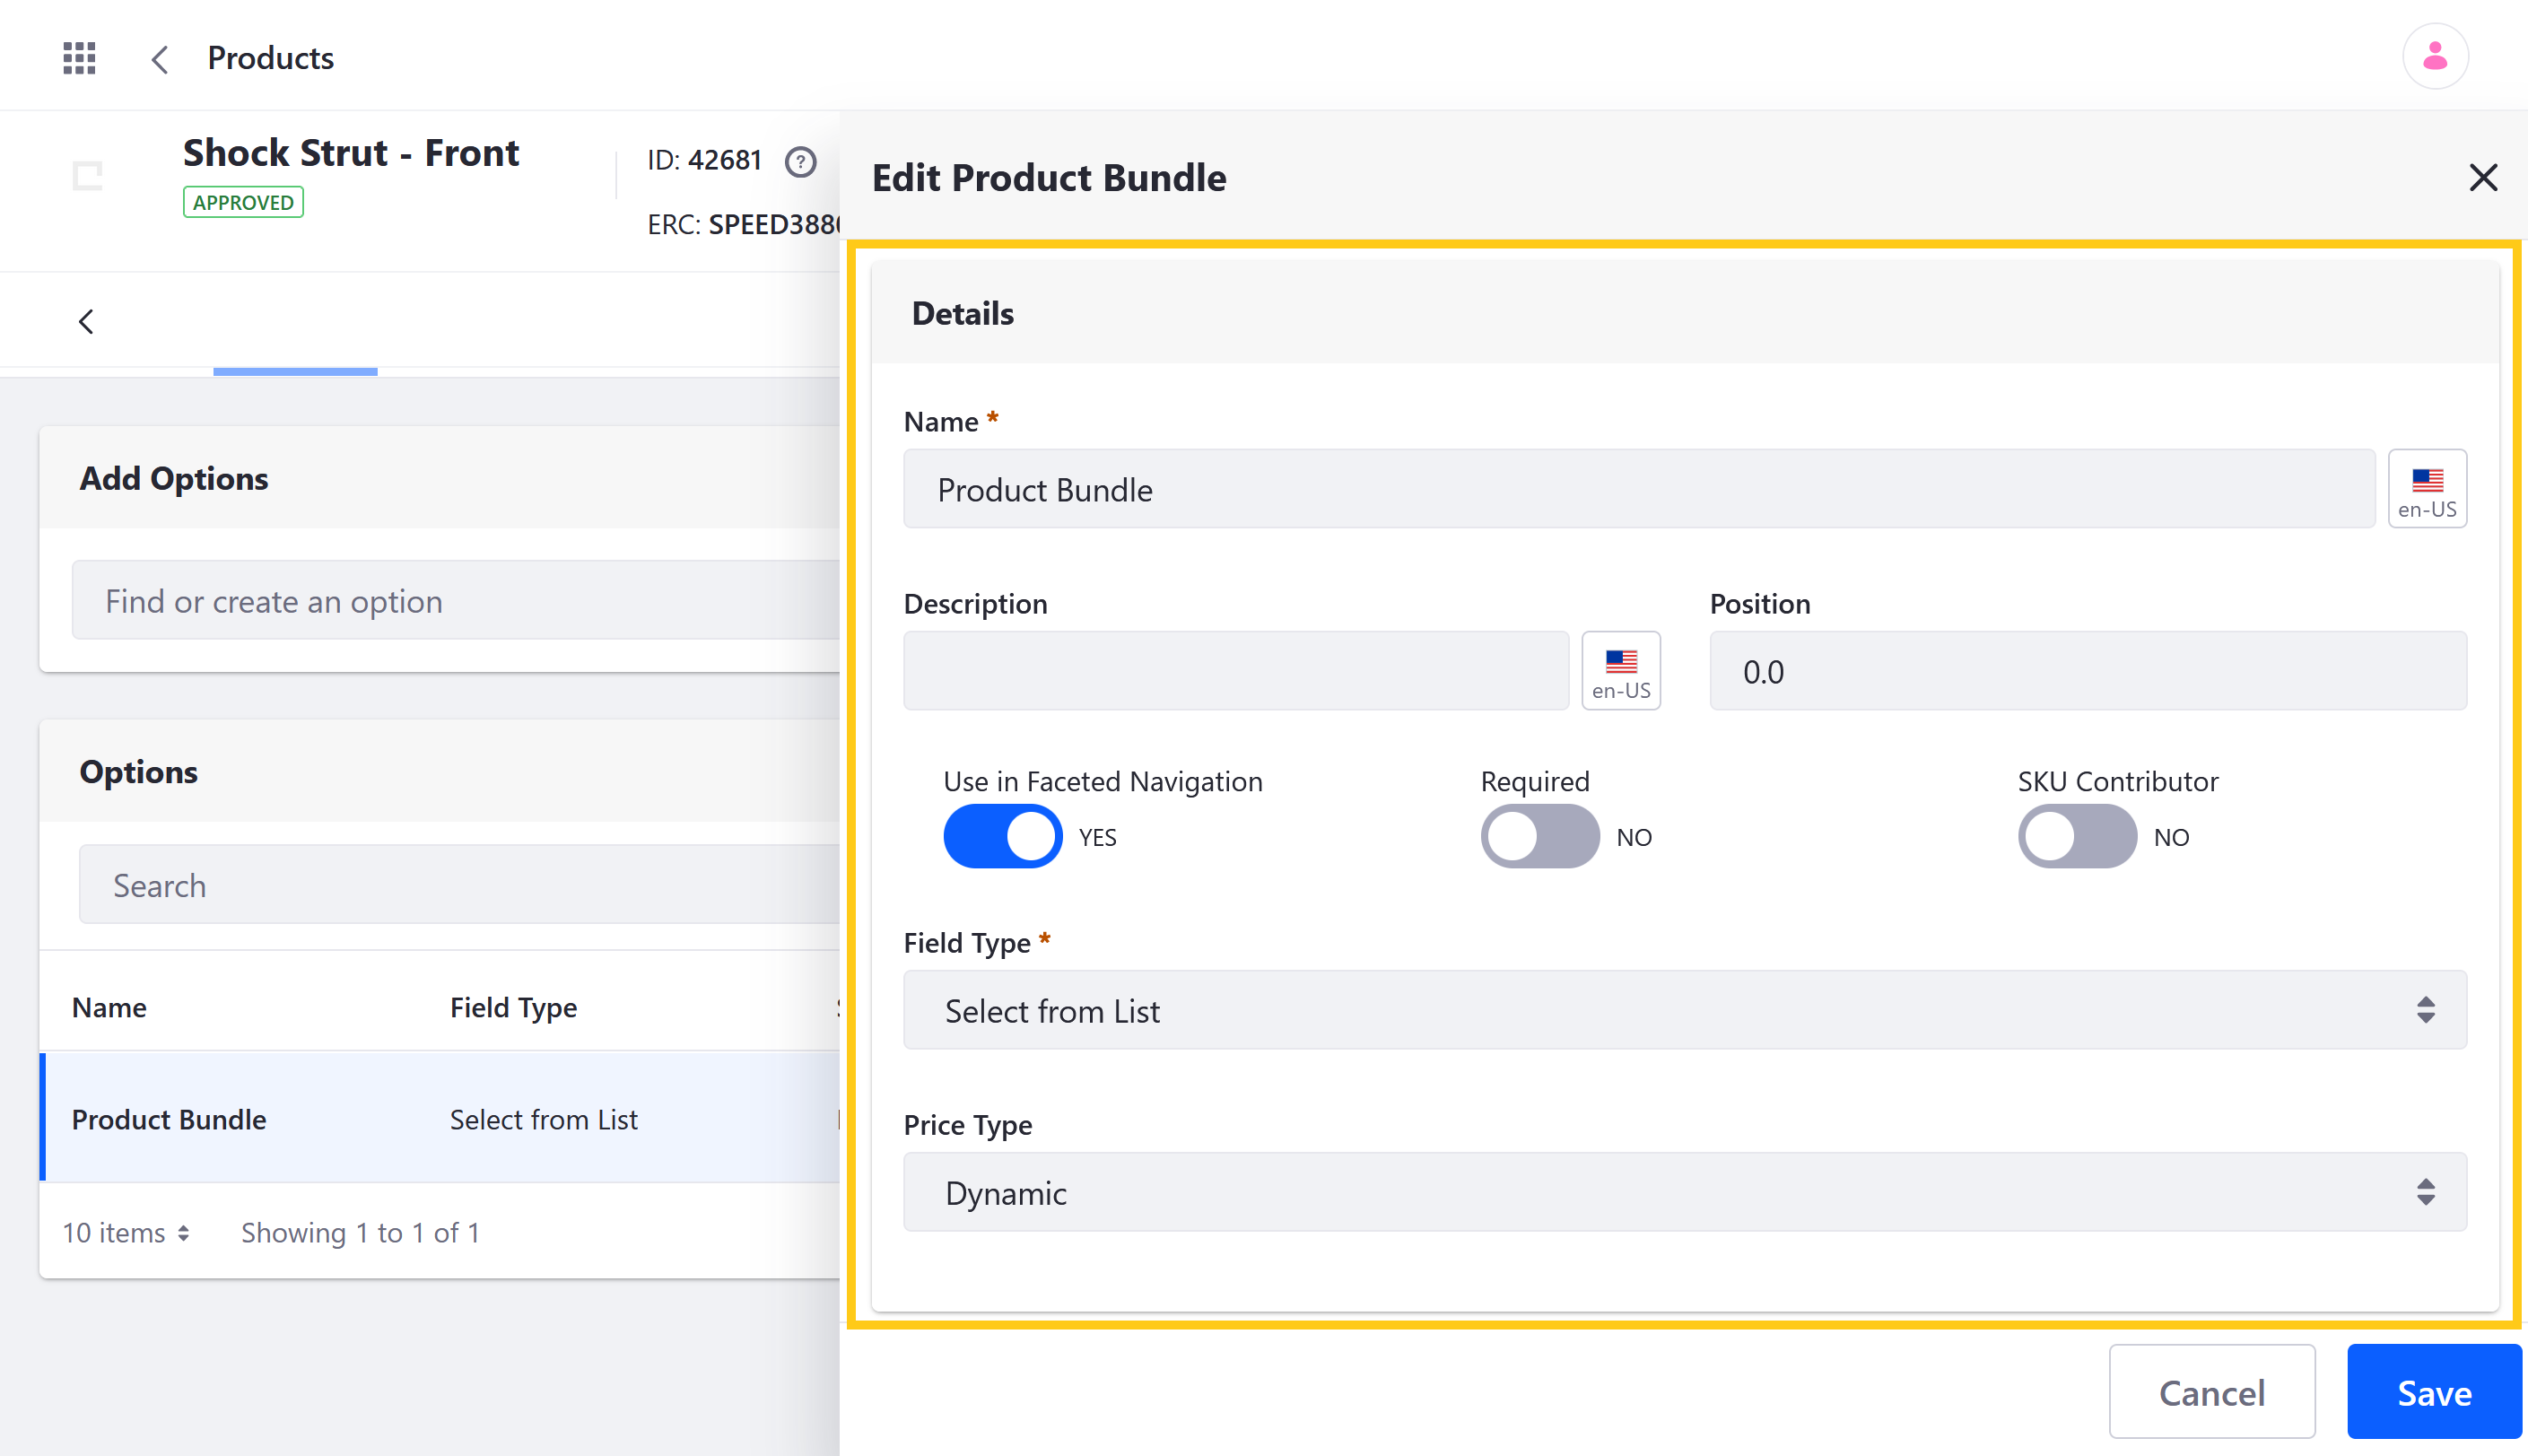Screen dimensions: 2528x1456
Task: Click the Position numeric input field
Action: coord(2087,670)
